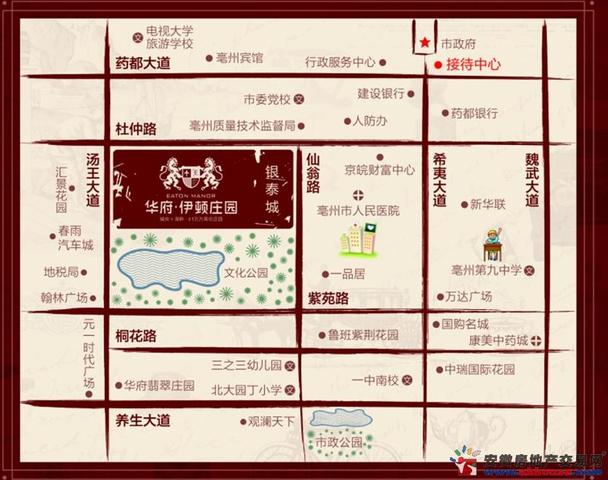Click the 桐花路 road label
The height and width of the screenshot is (480, 608).
[136, 336]
